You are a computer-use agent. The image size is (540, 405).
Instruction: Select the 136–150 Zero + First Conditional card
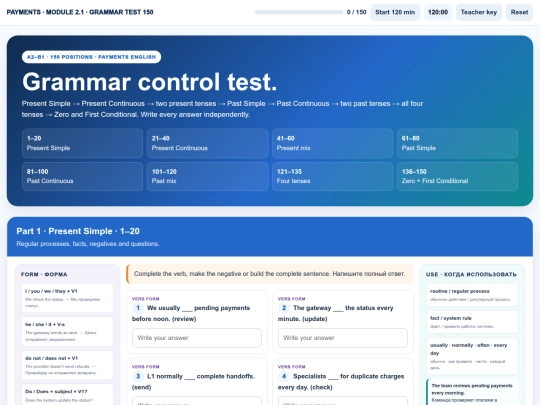point(457,176)
